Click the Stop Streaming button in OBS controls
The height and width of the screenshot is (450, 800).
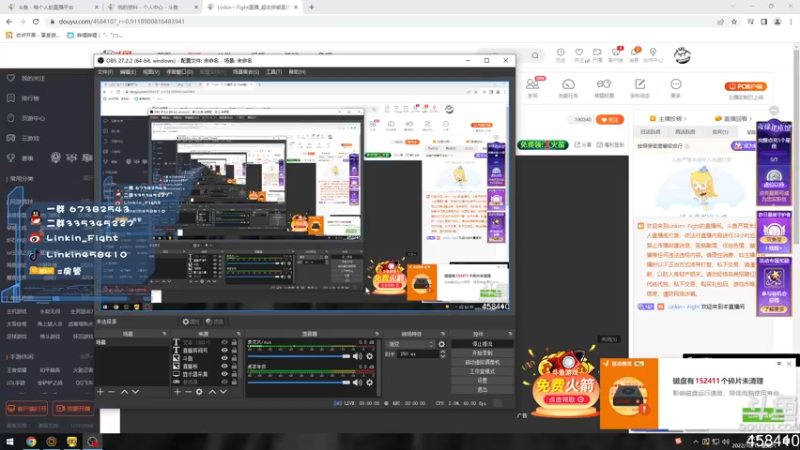(x=482, y=344)
